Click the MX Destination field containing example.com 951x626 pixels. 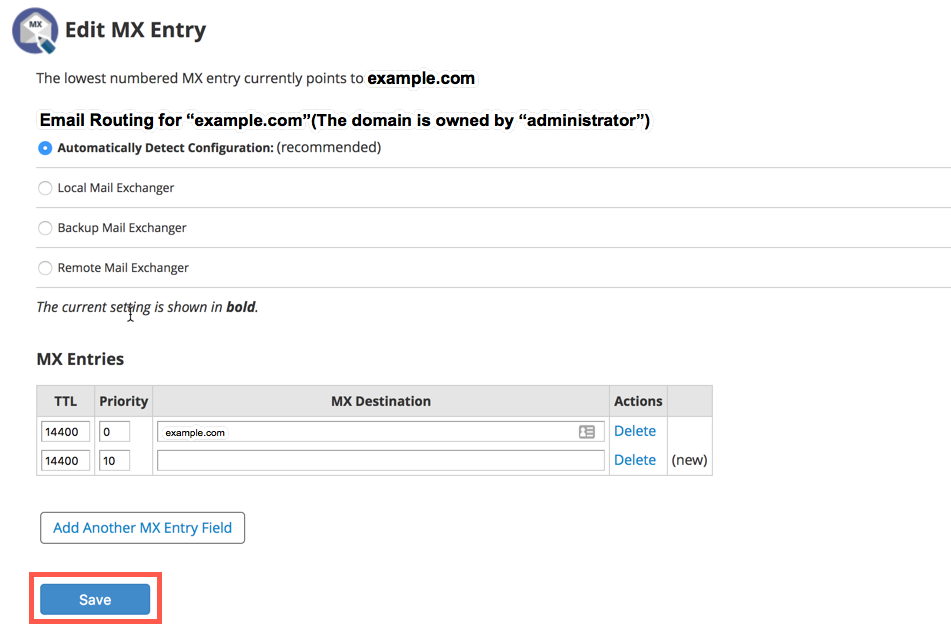(x=365, y=432)
